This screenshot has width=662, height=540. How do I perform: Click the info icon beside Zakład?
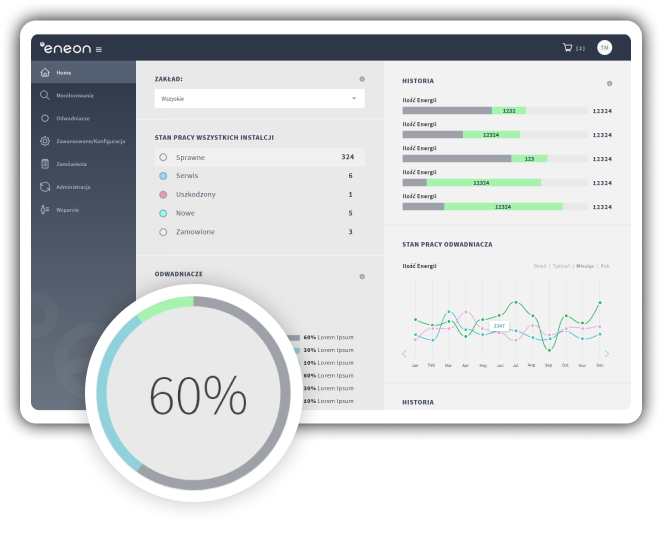[x=362, y=78]
